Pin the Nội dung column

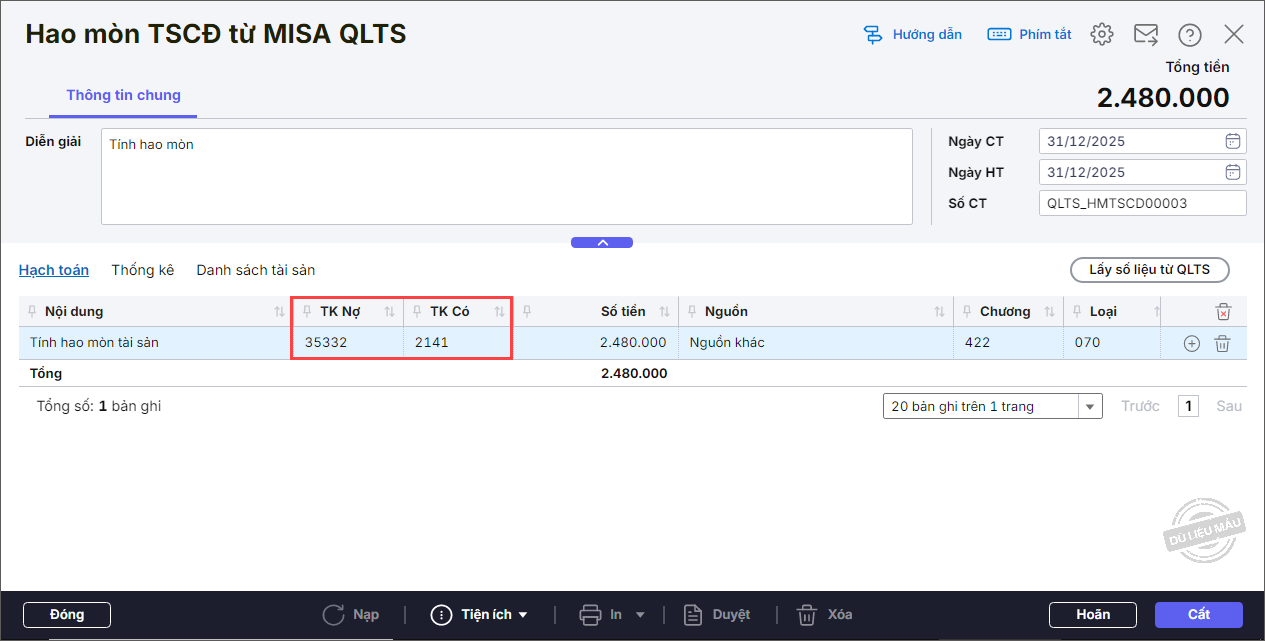pyautogui.click(x=32, y=312)
